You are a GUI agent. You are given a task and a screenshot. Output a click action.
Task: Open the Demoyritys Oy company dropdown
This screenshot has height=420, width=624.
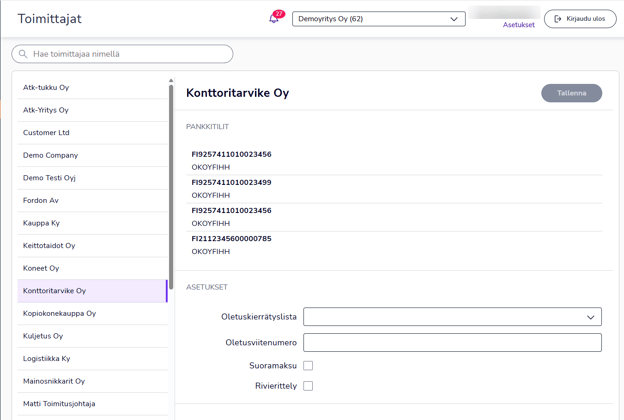378,19
